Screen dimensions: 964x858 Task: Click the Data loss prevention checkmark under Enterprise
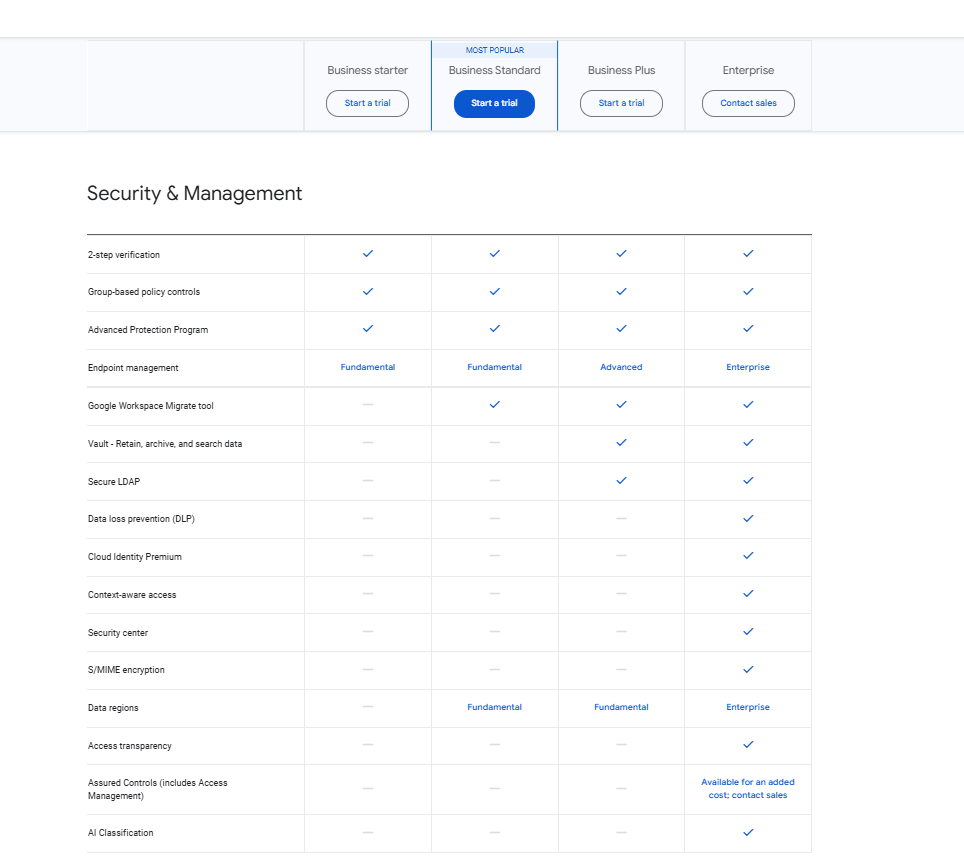748,518
